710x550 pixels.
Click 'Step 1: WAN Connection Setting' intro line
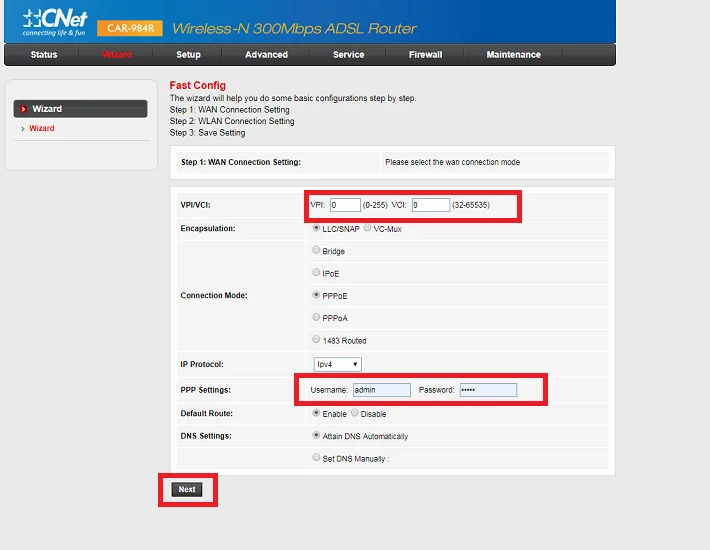tap(230, 110)
